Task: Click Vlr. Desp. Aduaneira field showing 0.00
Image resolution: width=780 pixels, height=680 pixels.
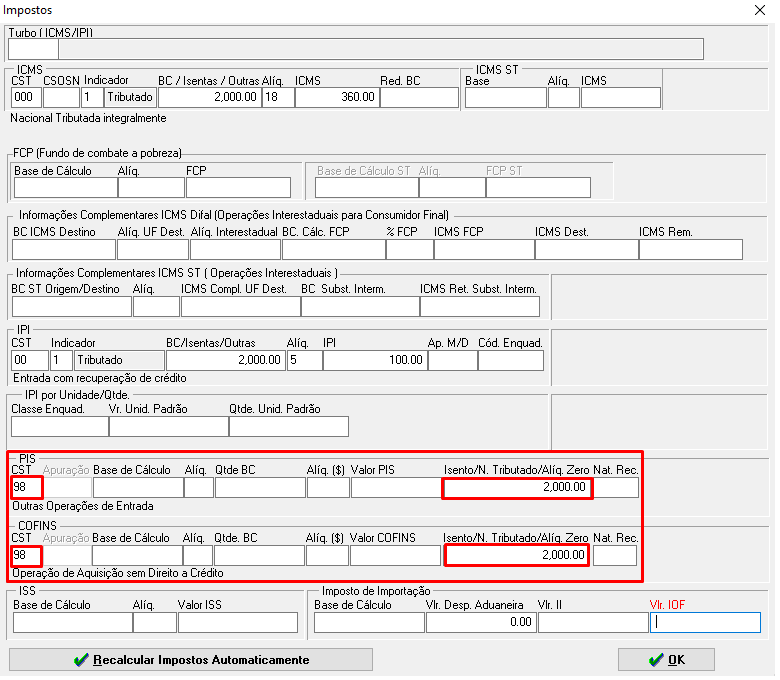Action: tap(481, 623)
